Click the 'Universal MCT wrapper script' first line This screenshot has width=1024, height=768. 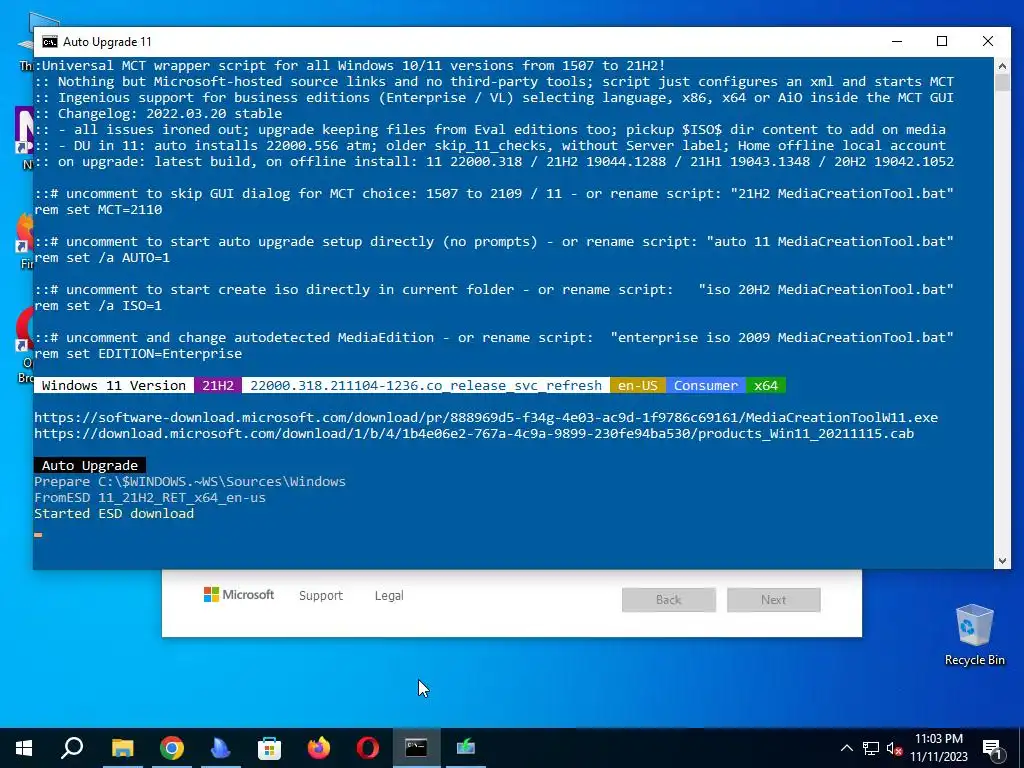[x=350, y=65]
